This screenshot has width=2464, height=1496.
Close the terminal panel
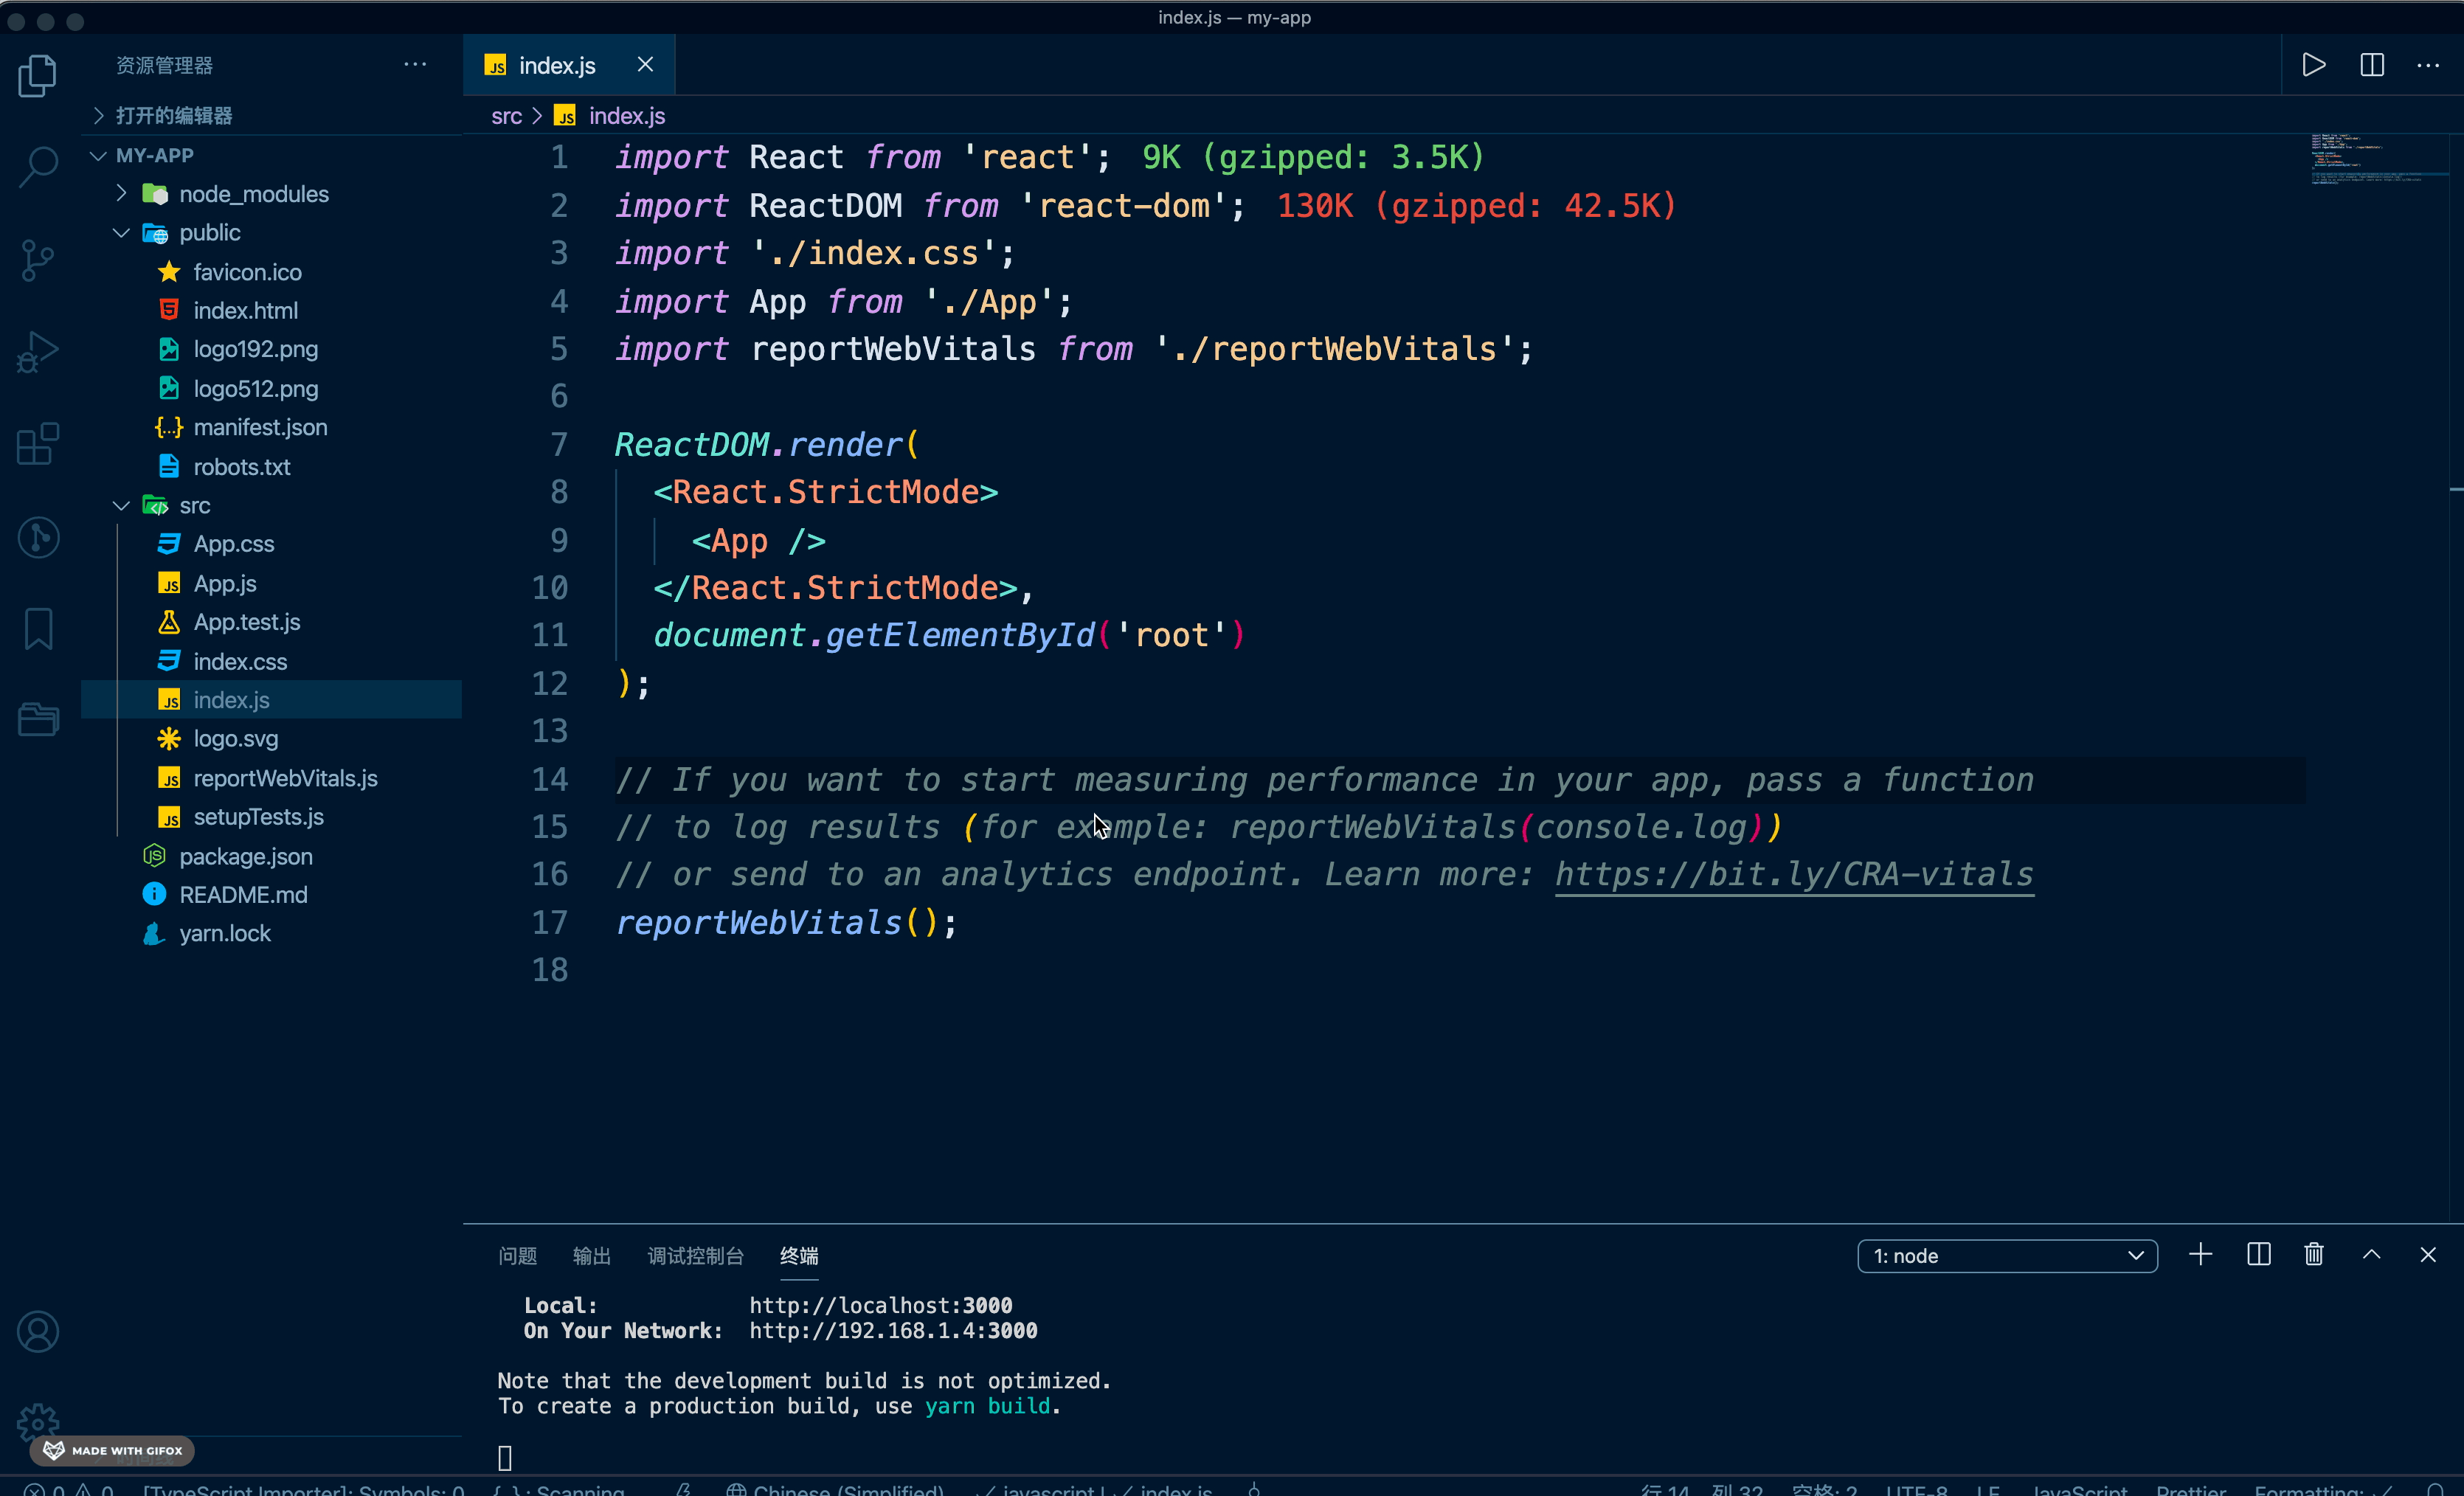pyautogui.click(x=2428, y=1254)
